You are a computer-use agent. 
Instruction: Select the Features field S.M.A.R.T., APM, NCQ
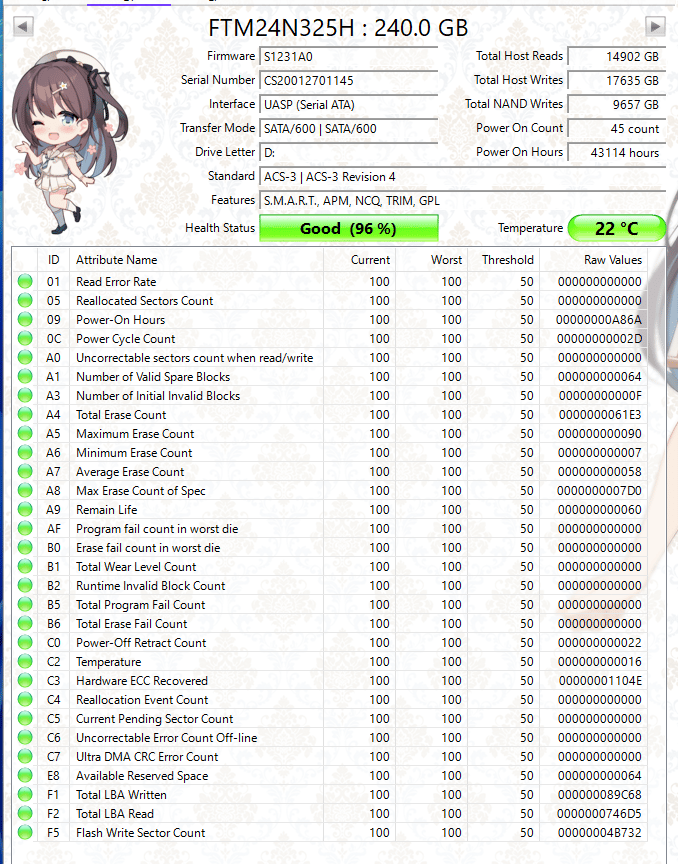pyautogui.click(x=462, y=201)
